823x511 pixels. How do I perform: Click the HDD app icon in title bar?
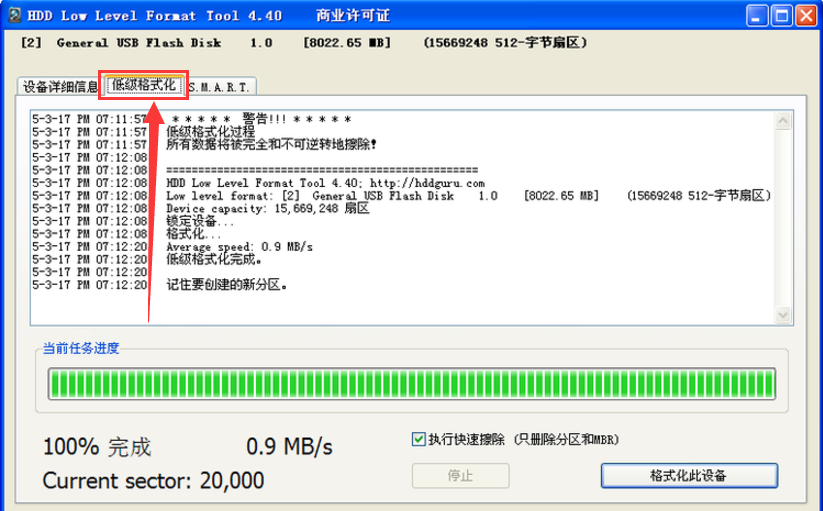pos(12,15)
